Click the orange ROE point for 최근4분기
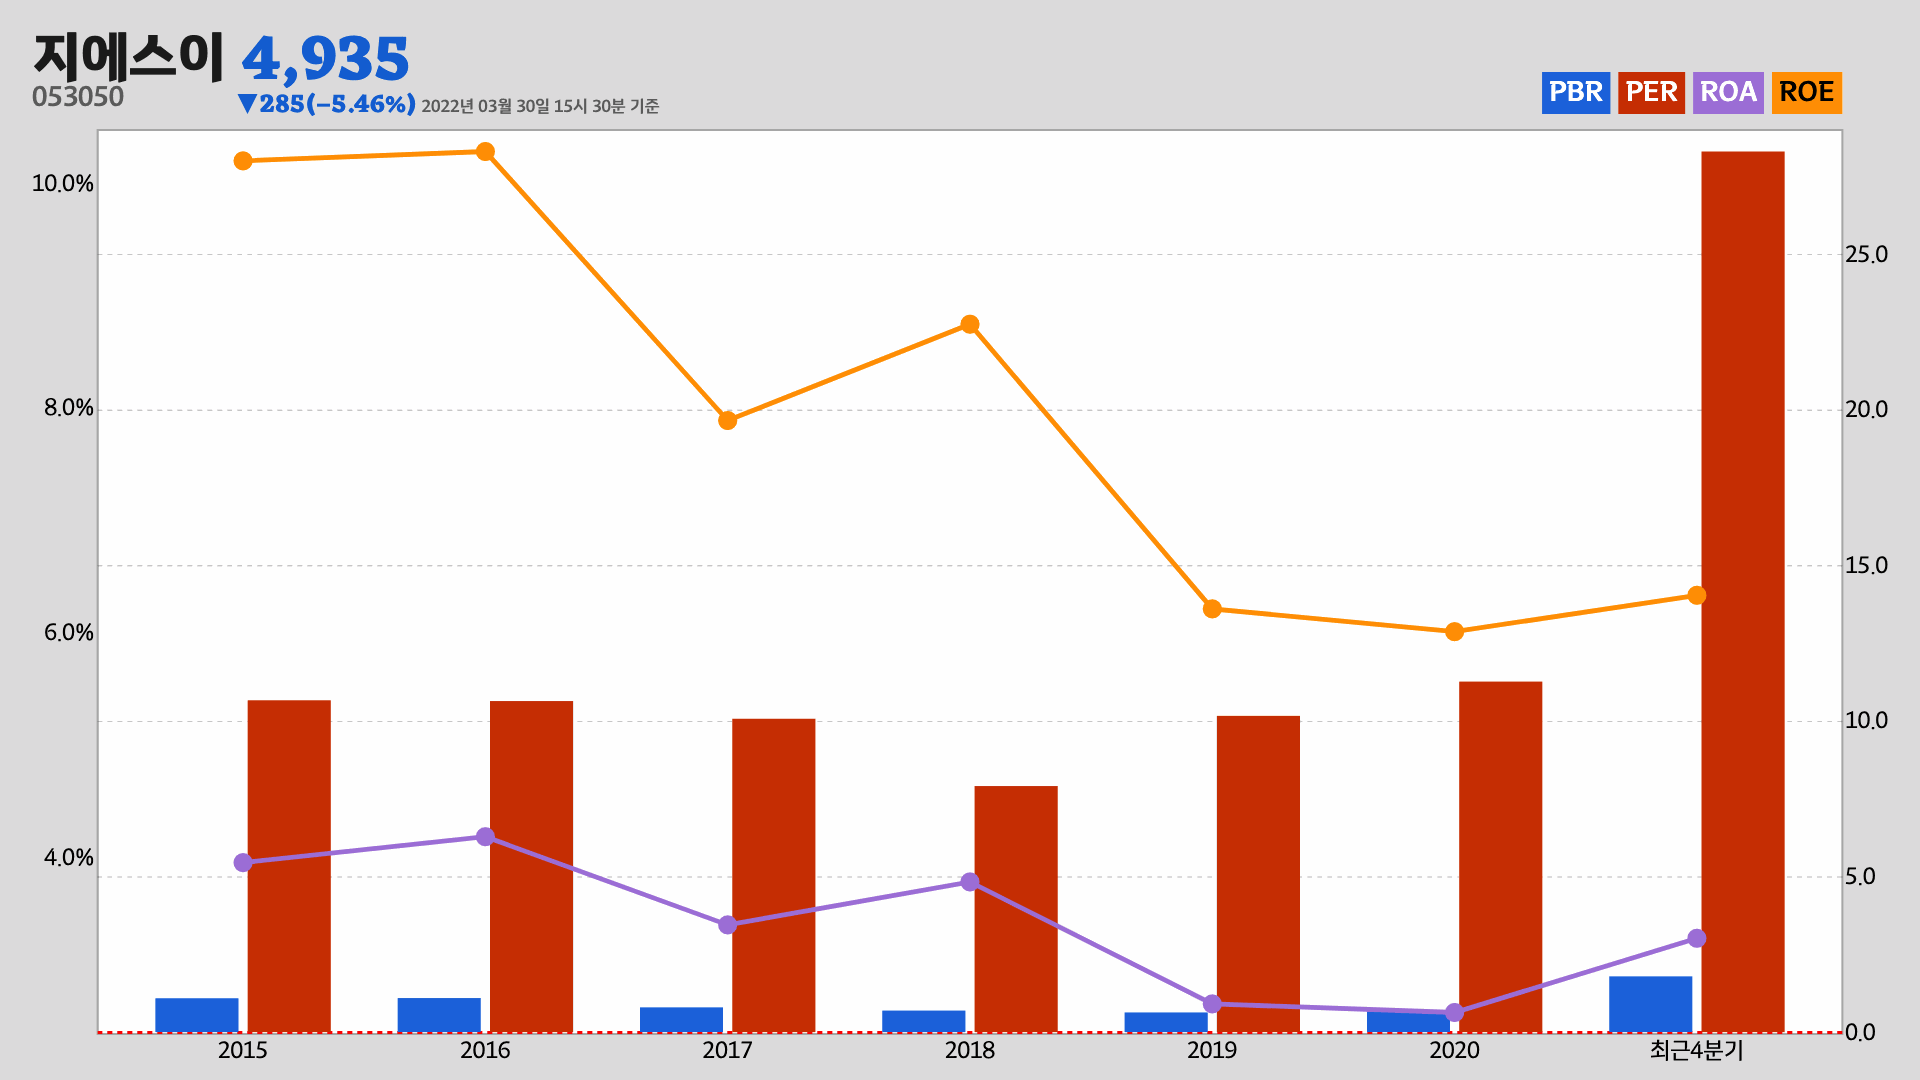 coord(1697,596)
